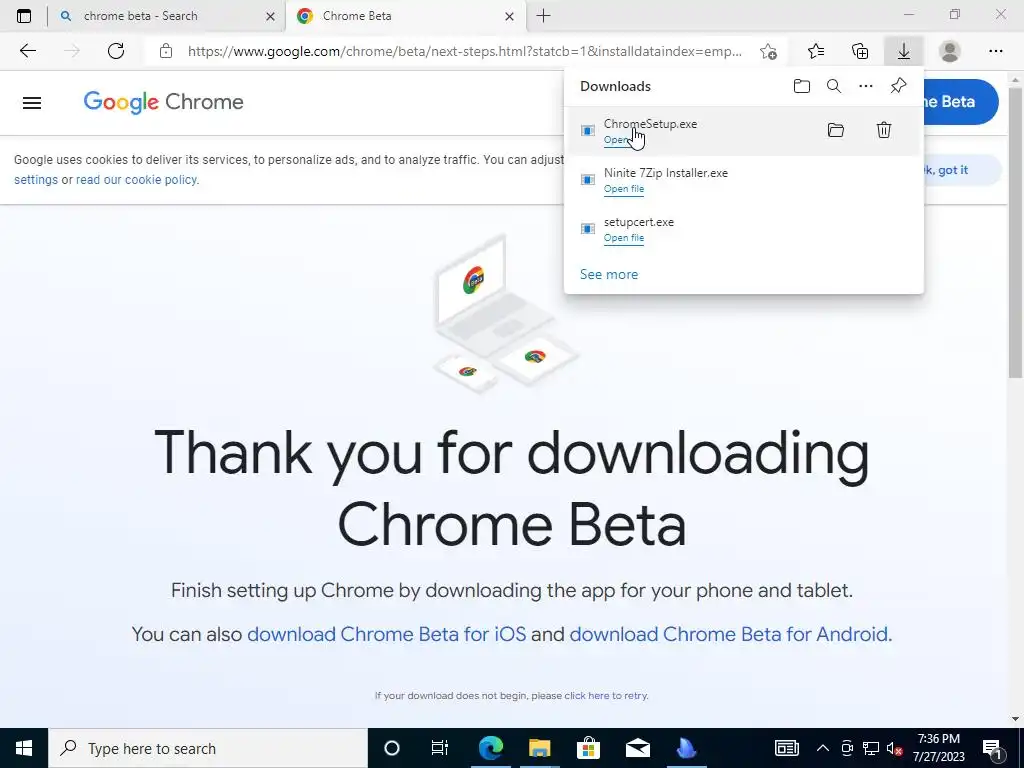
Task: Open File Explorer from taskbar
Action: point(539,748)
